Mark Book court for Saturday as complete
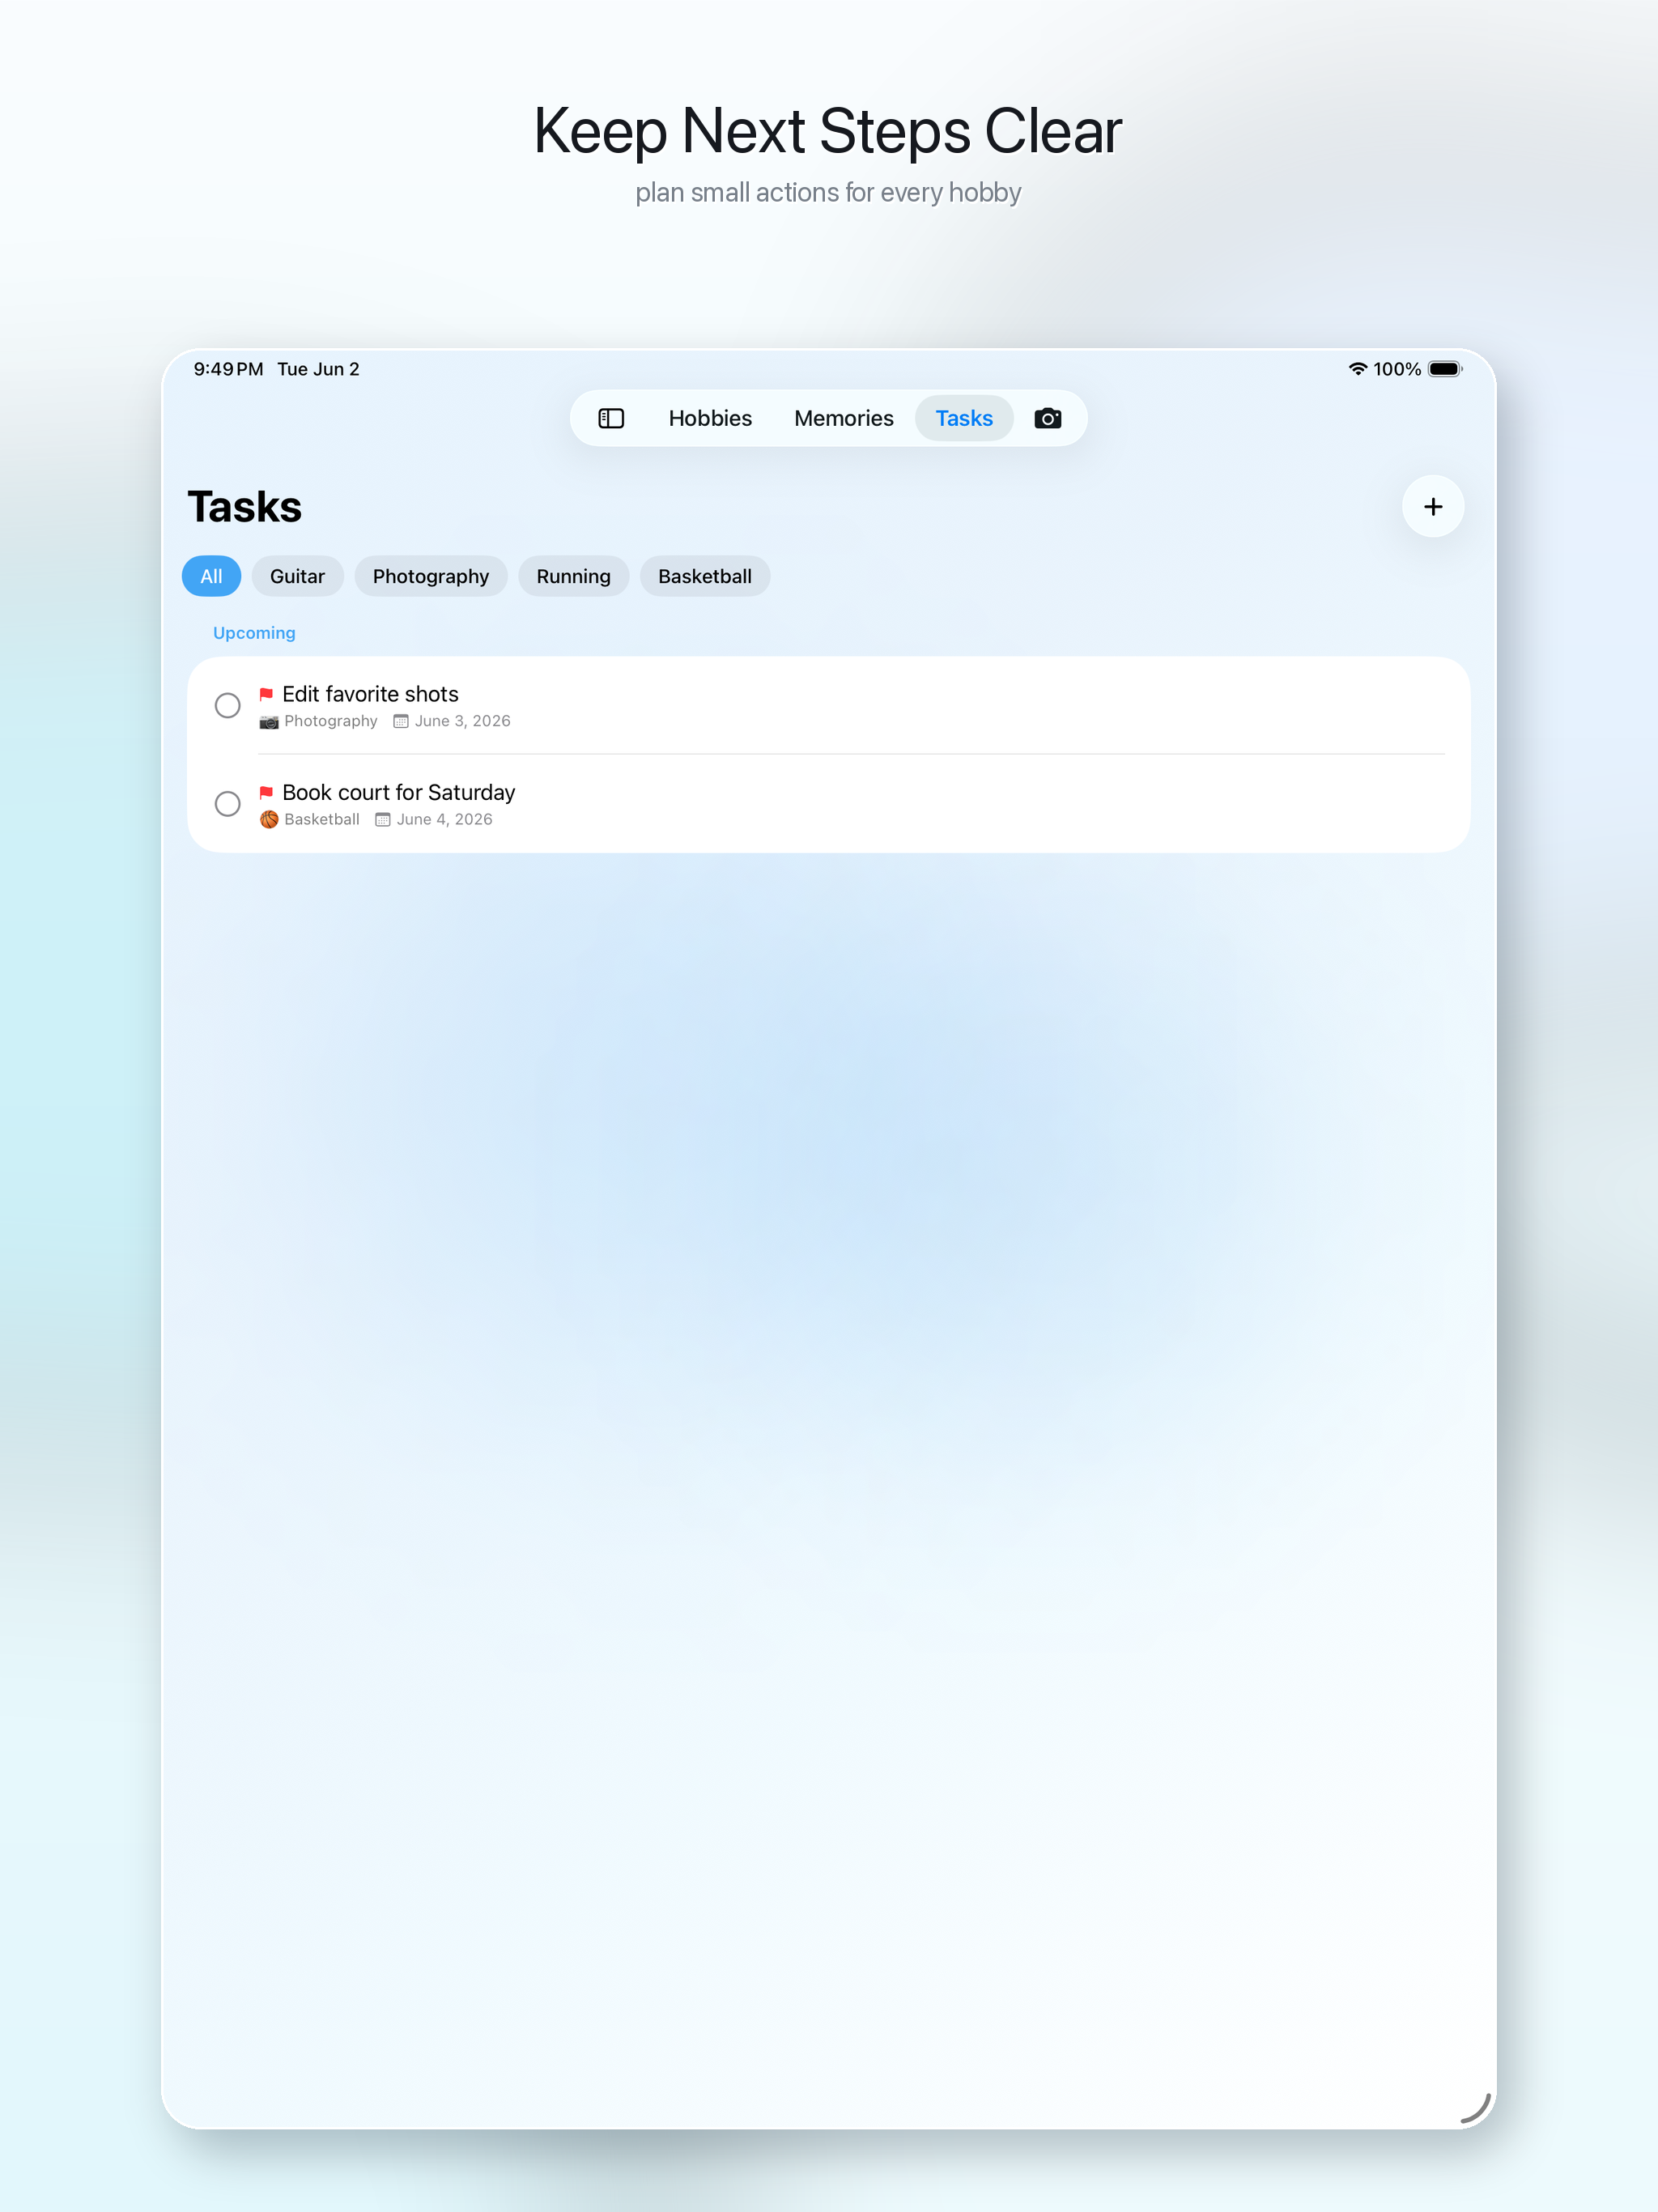This screenshot has height=2212, width=1658. (228, 804)
